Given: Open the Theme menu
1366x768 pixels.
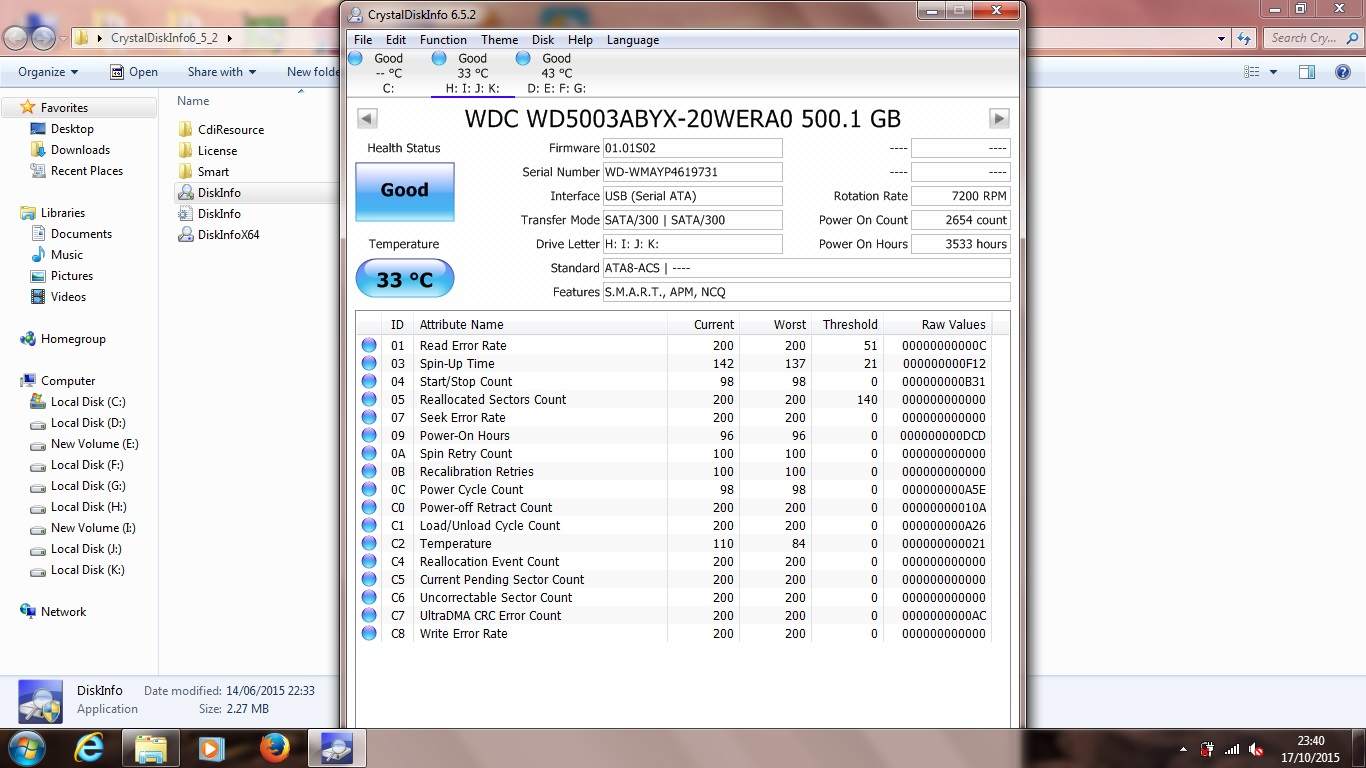Looking at the screenshot, I should pos(499,40).
